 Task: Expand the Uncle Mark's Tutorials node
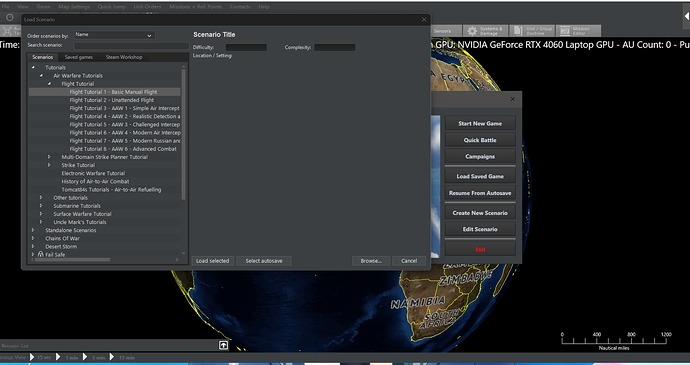(41, 222)
